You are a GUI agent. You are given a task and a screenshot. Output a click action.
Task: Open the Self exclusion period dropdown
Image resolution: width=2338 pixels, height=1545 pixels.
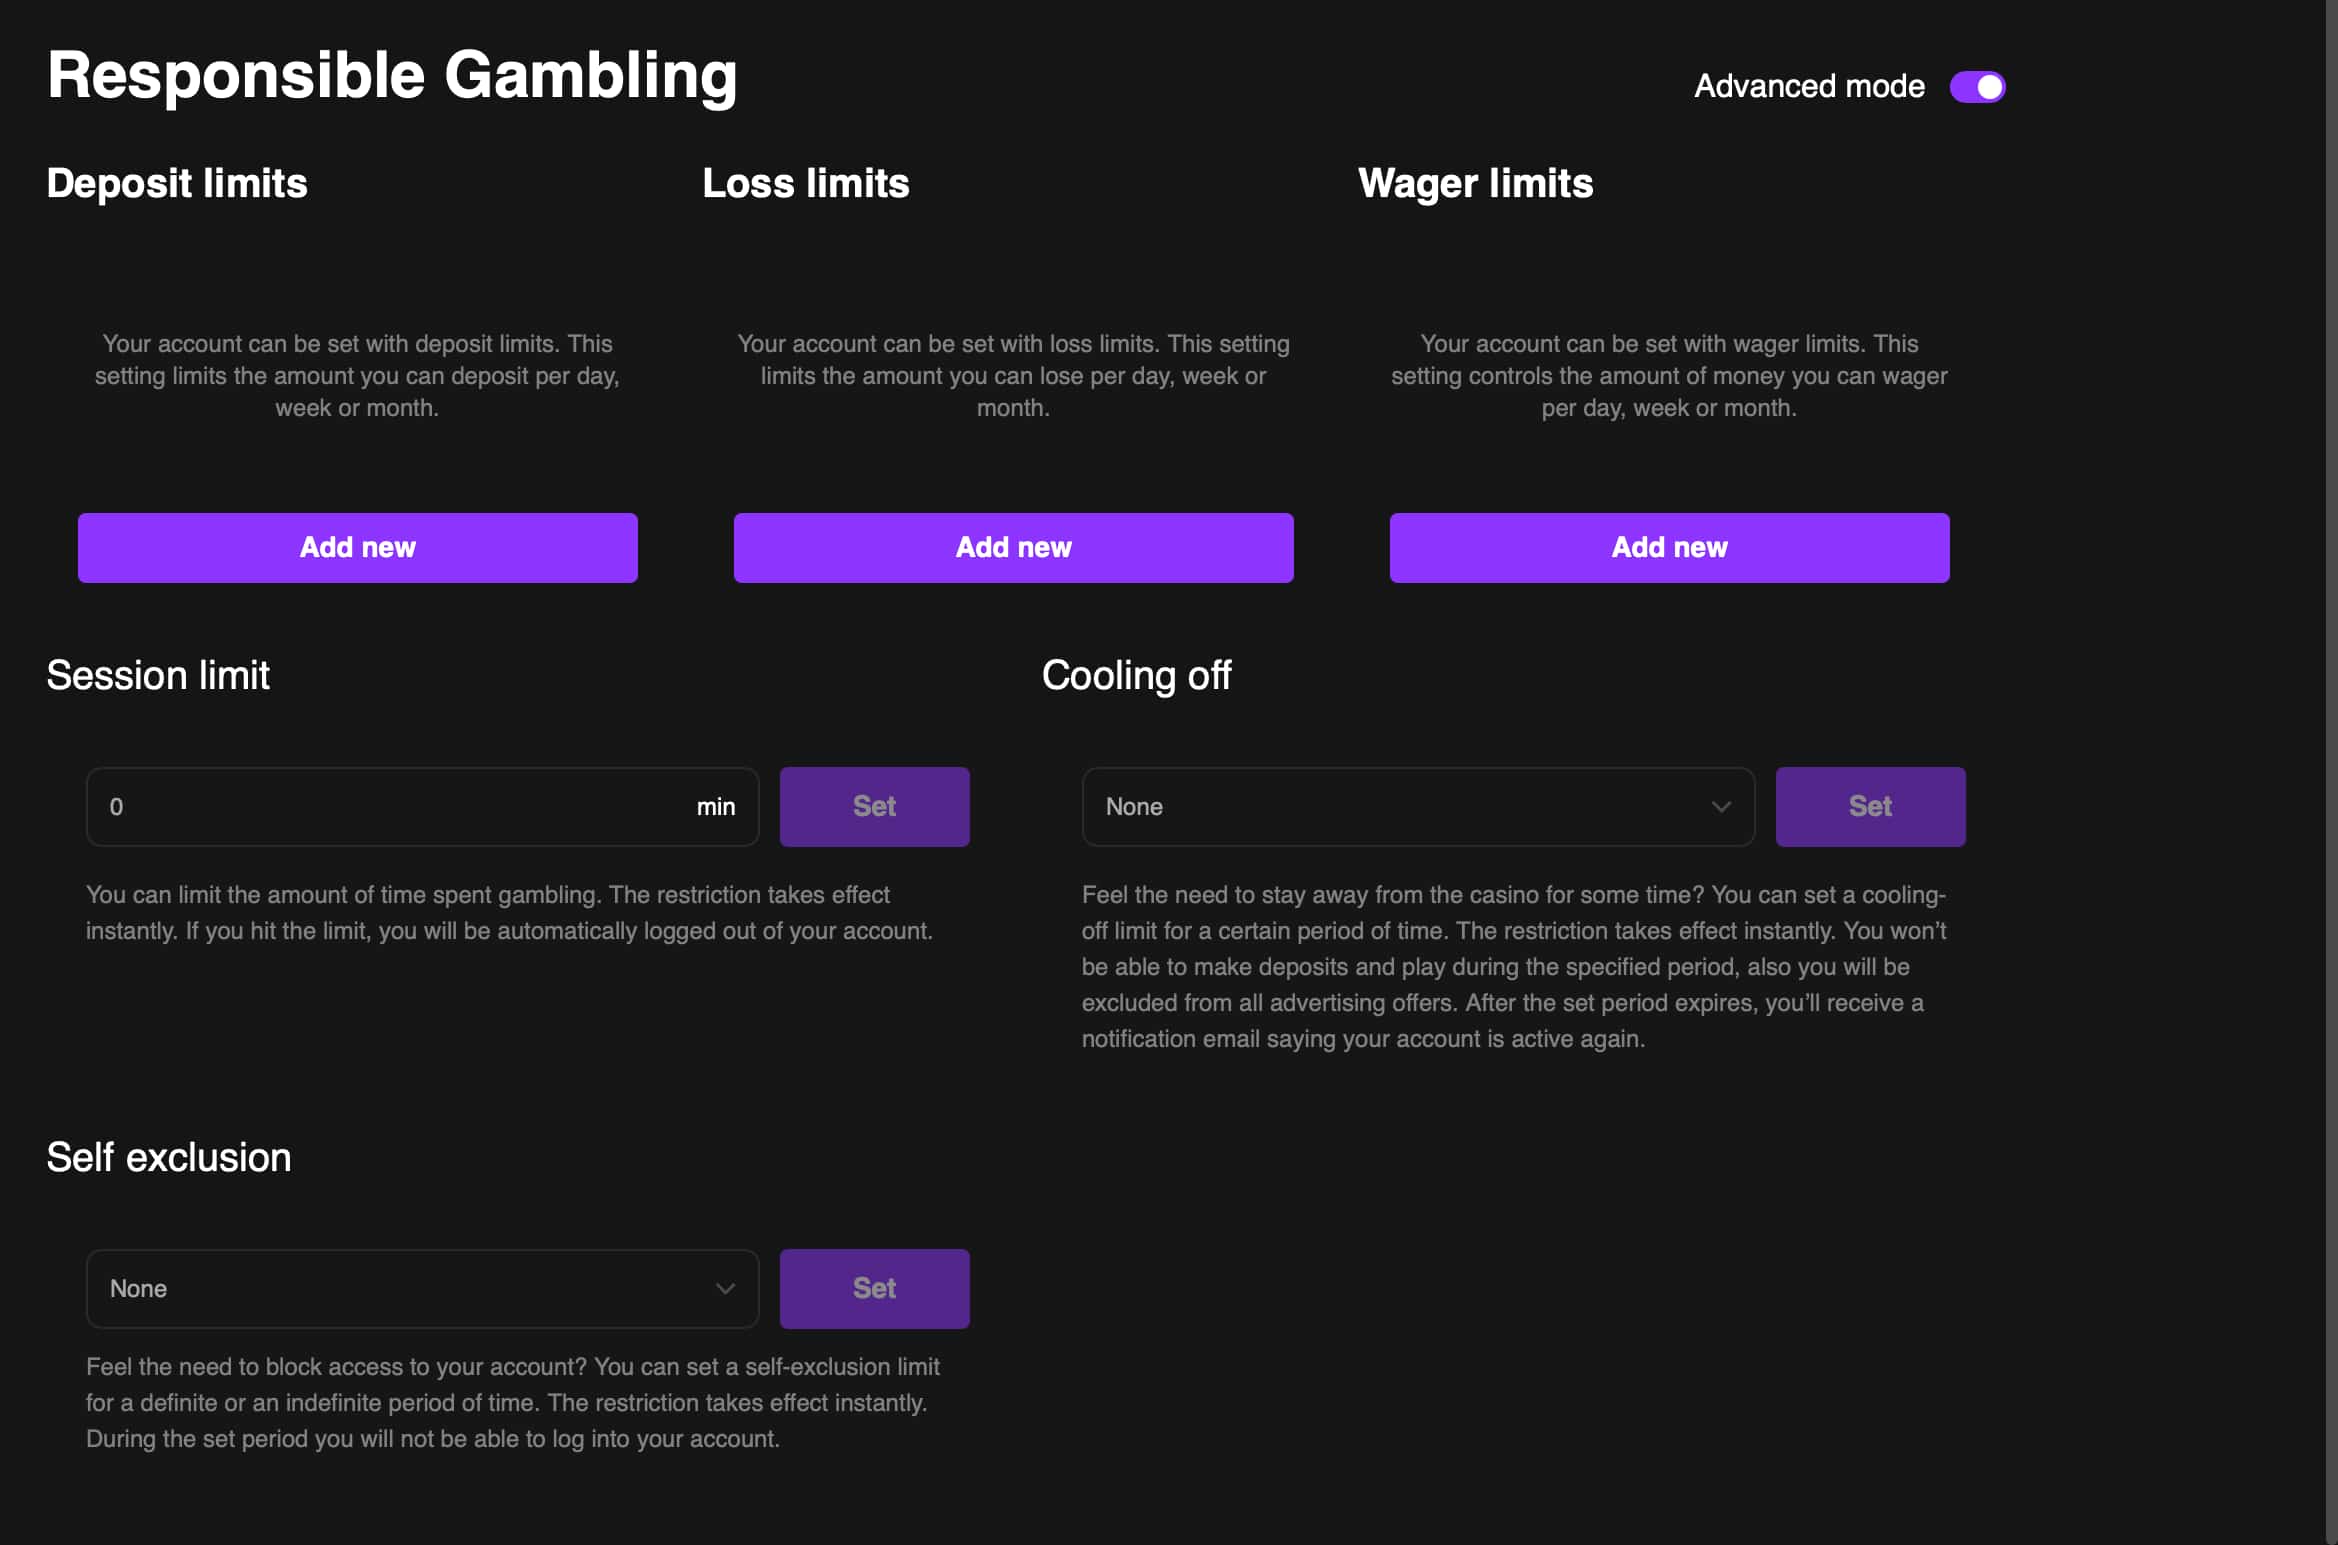pyautogui.click(x=400, y=1289)
